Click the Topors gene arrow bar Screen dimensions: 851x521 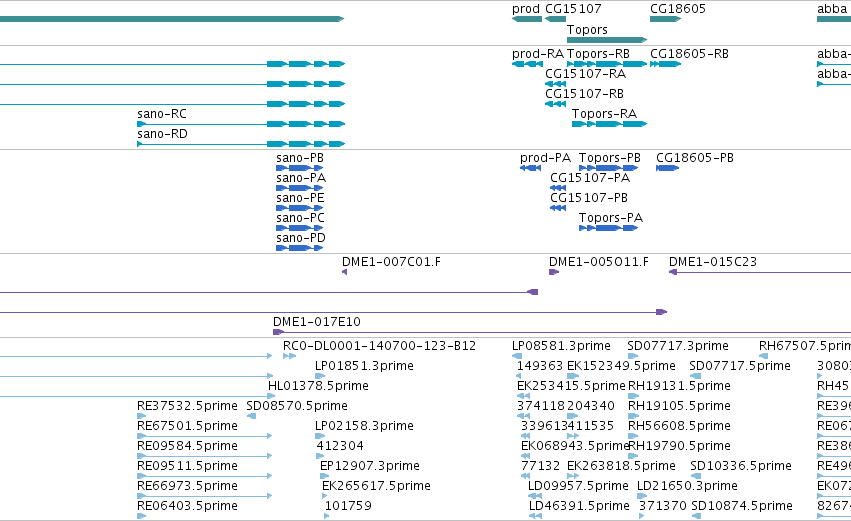[x=607, y=40]
